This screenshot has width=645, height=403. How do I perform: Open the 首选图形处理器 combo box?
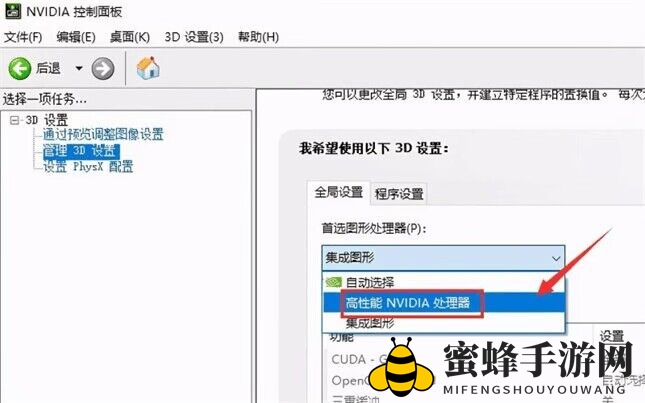coord(443,258)
